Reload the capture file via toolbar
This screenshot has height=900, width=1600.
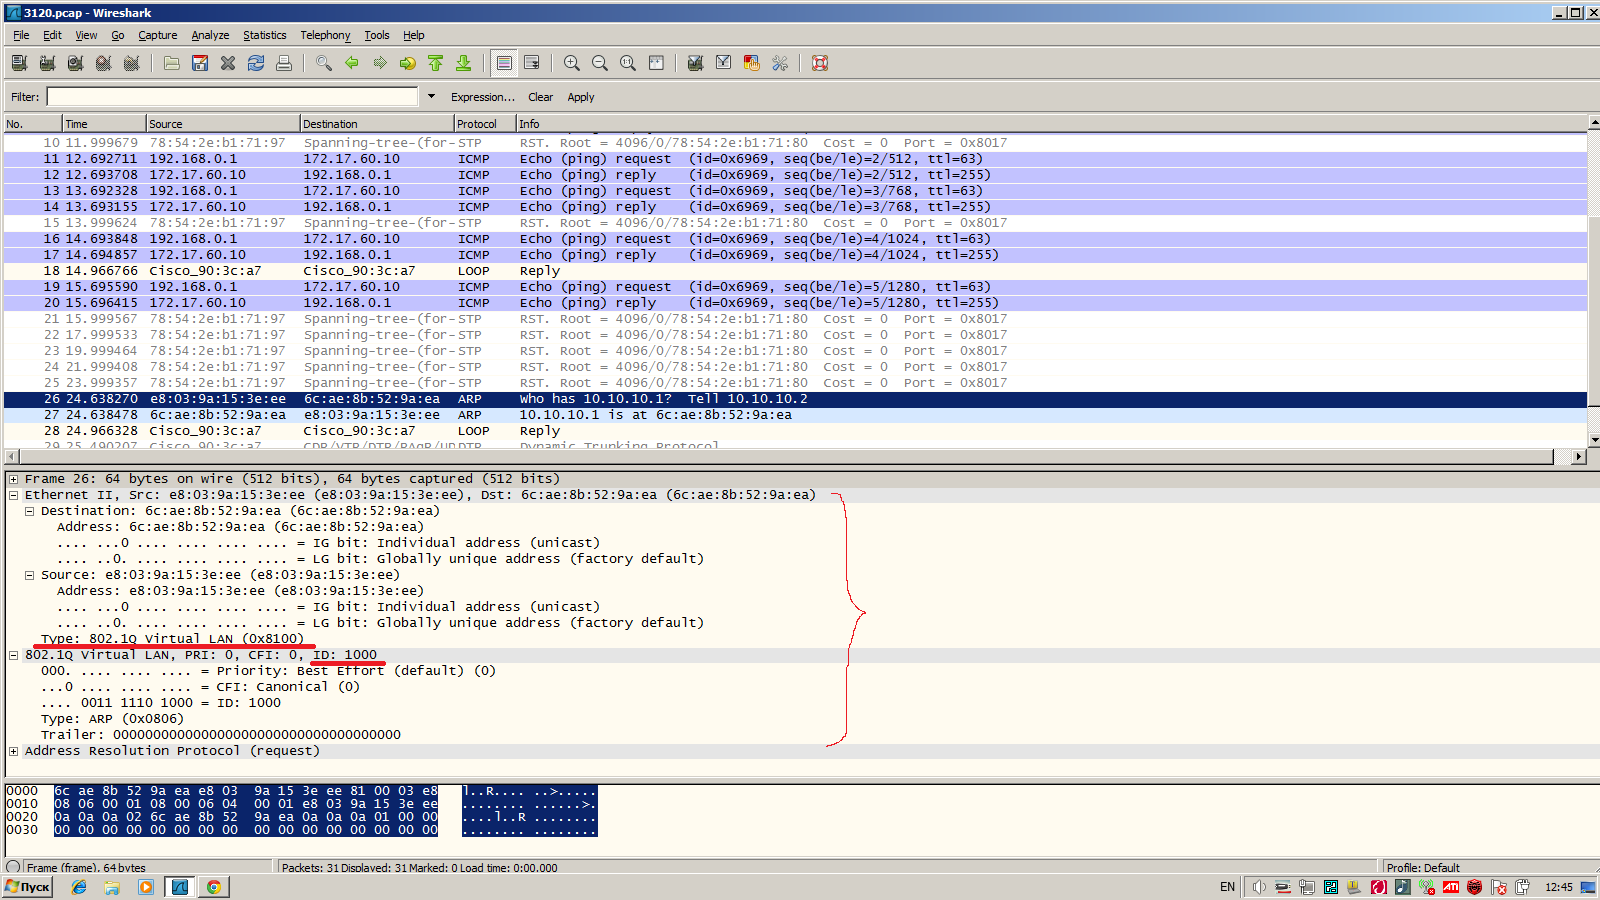click(x=256, y=63)
